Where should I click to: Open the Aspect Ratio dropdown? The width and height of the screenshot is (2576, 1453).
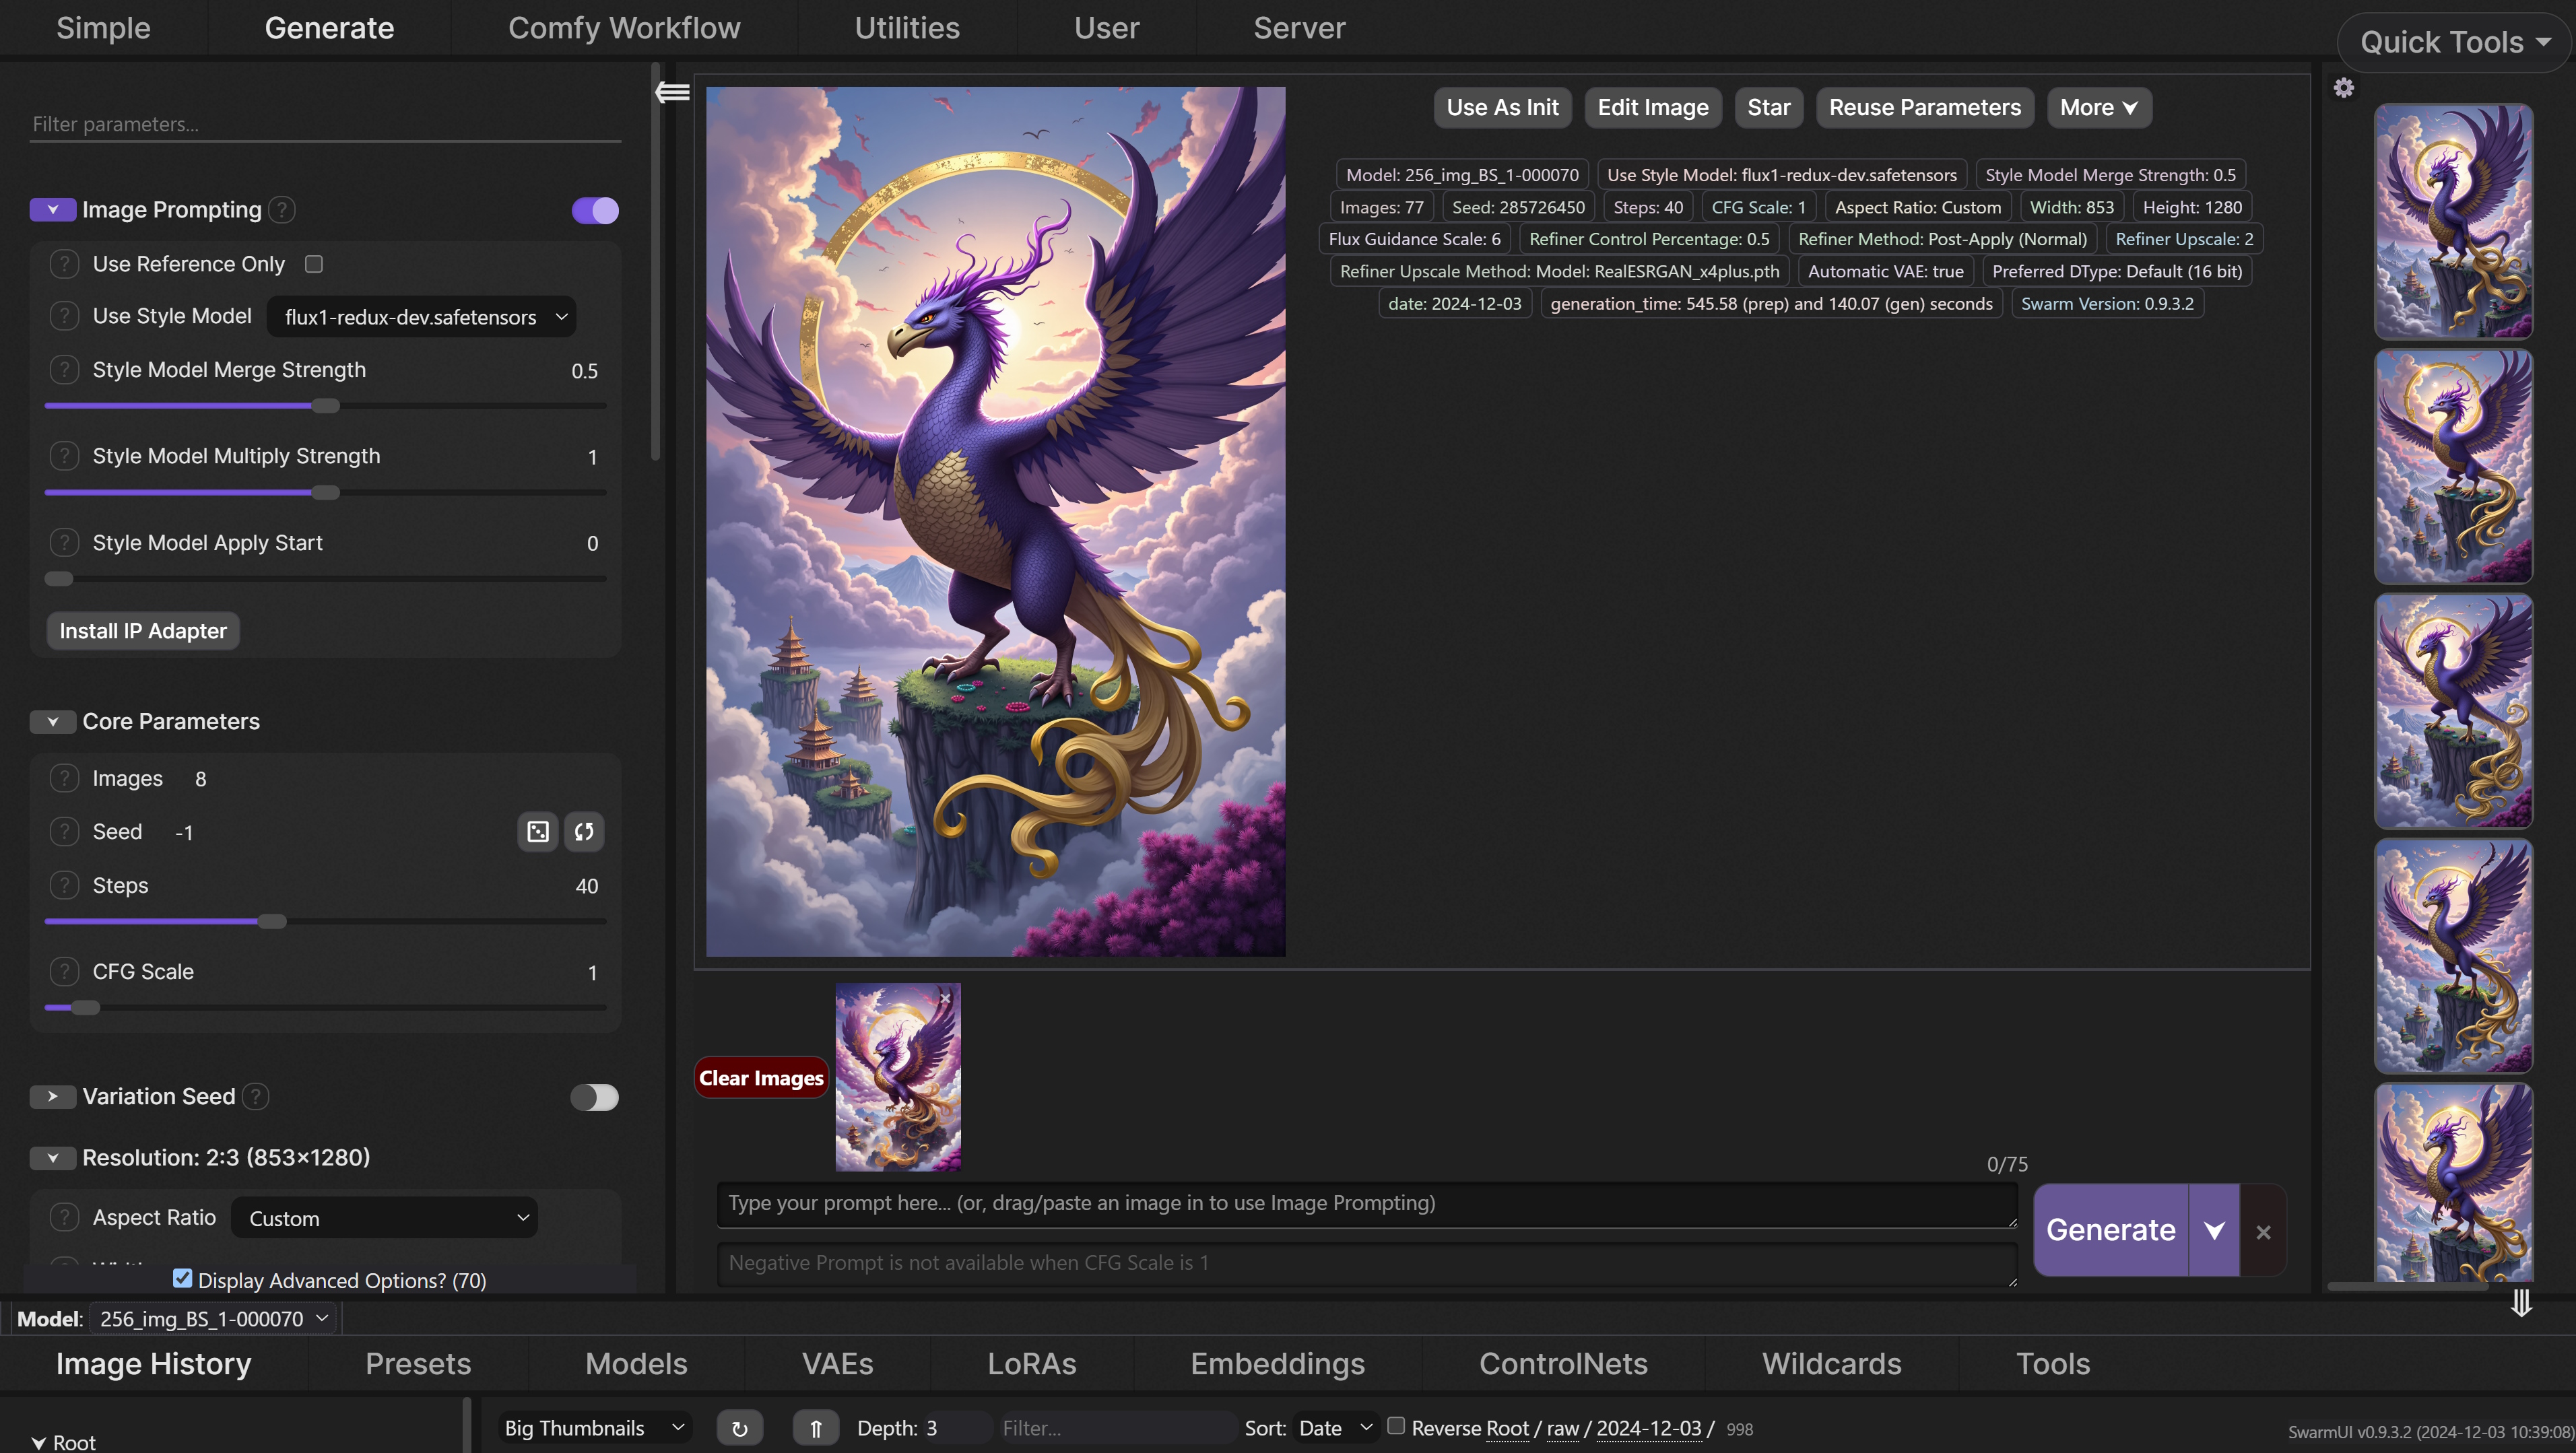click(384, 1218)
